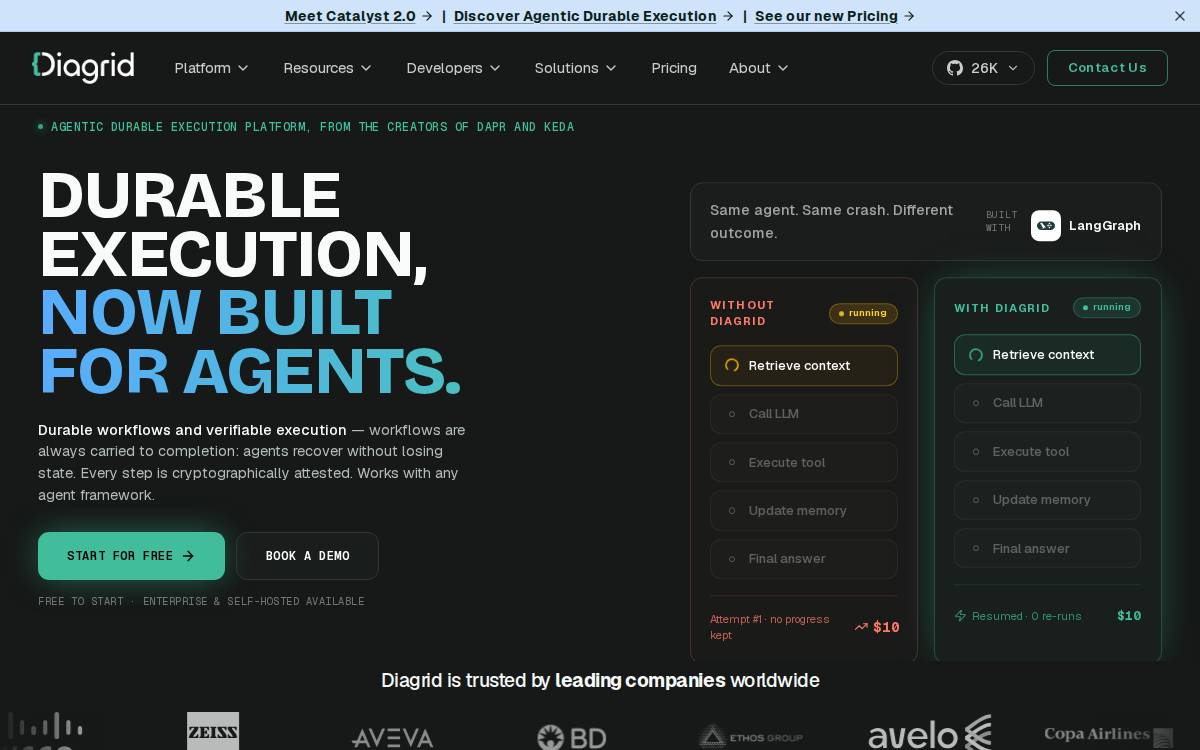This screenshot has height=750, width=1200.
Task: Select Final answer step in With Diagrid panel
Action: coord(1047,548)
